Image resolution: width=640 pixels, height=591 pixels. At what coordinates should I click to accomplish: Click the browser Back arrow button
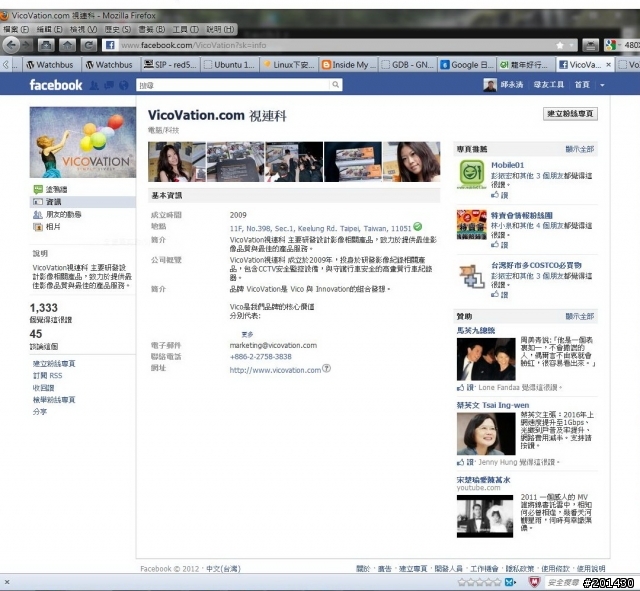[11, 45]
